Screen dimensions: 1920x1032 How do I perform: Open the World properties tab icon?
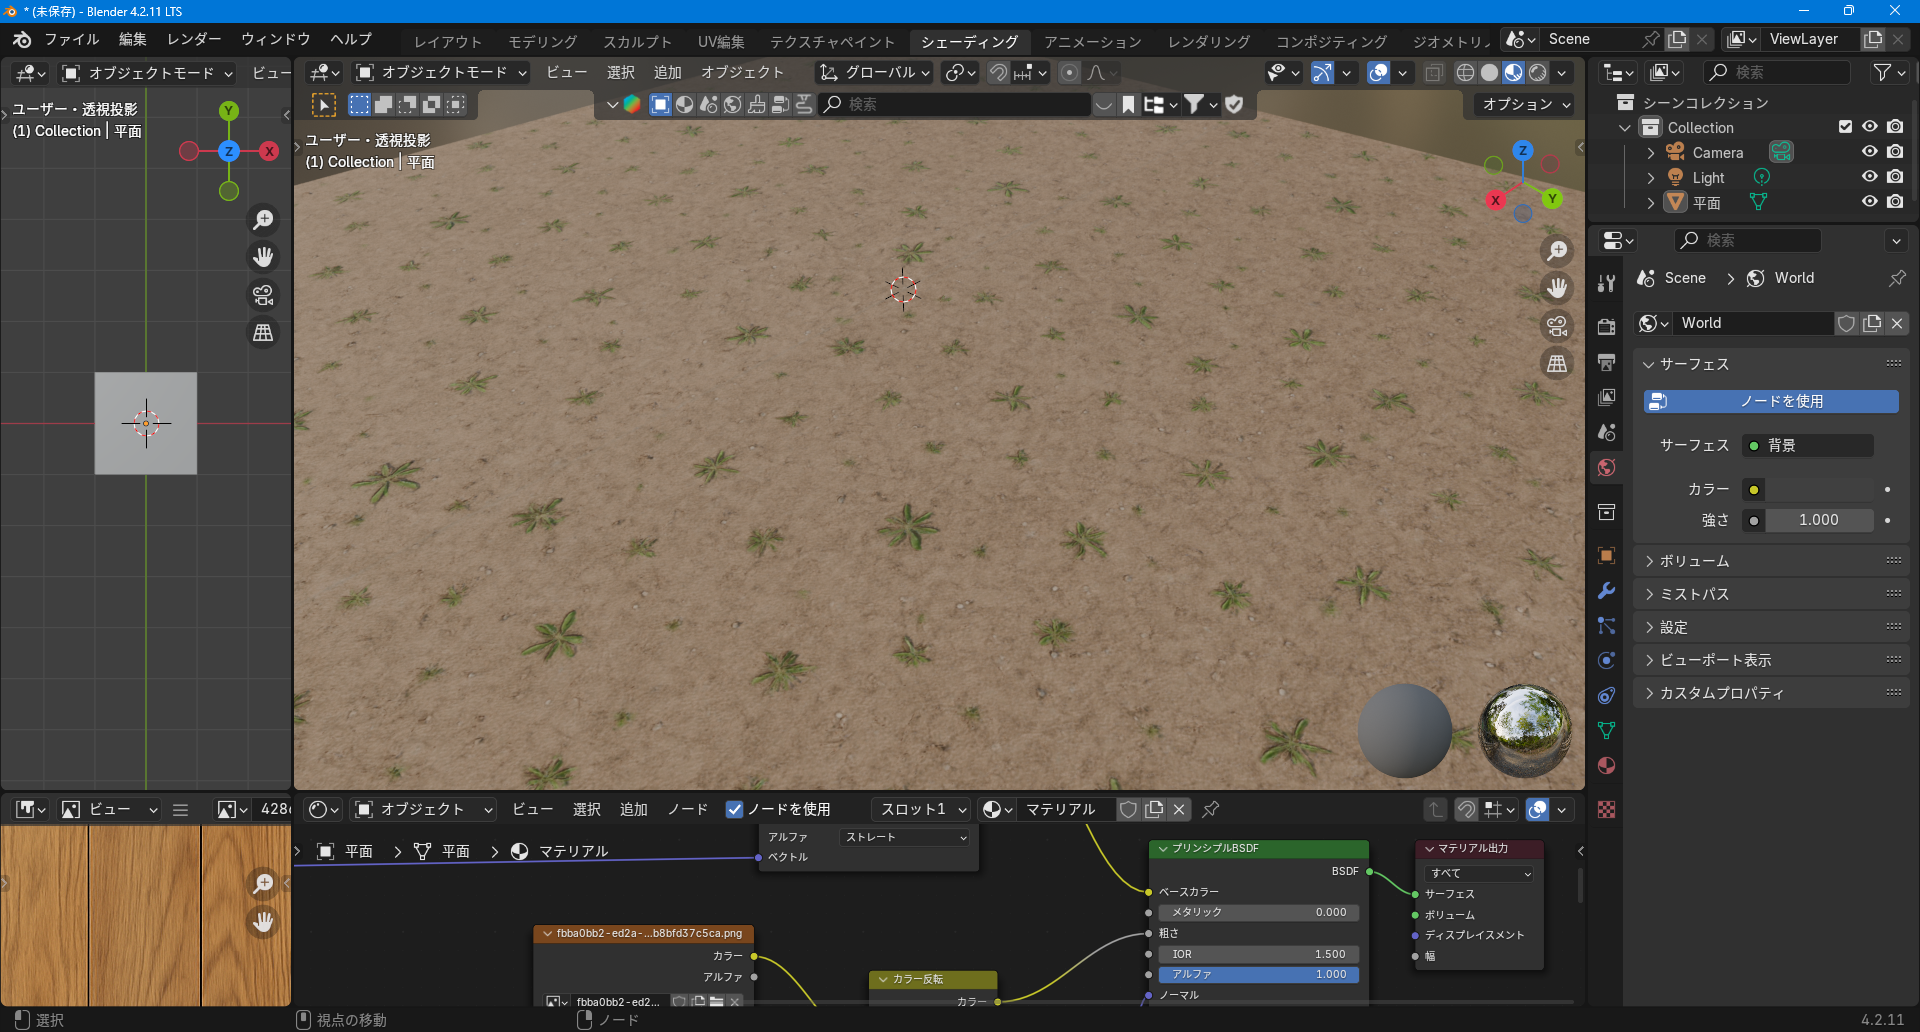click(x=1606, y=467)
